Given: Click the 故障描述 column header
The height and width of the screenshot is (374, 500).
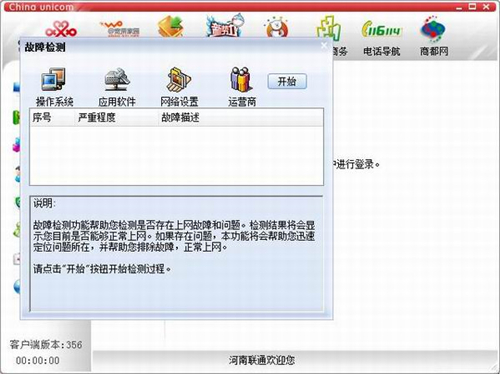Looking at the screenshot, I should (x=241, y=117).
